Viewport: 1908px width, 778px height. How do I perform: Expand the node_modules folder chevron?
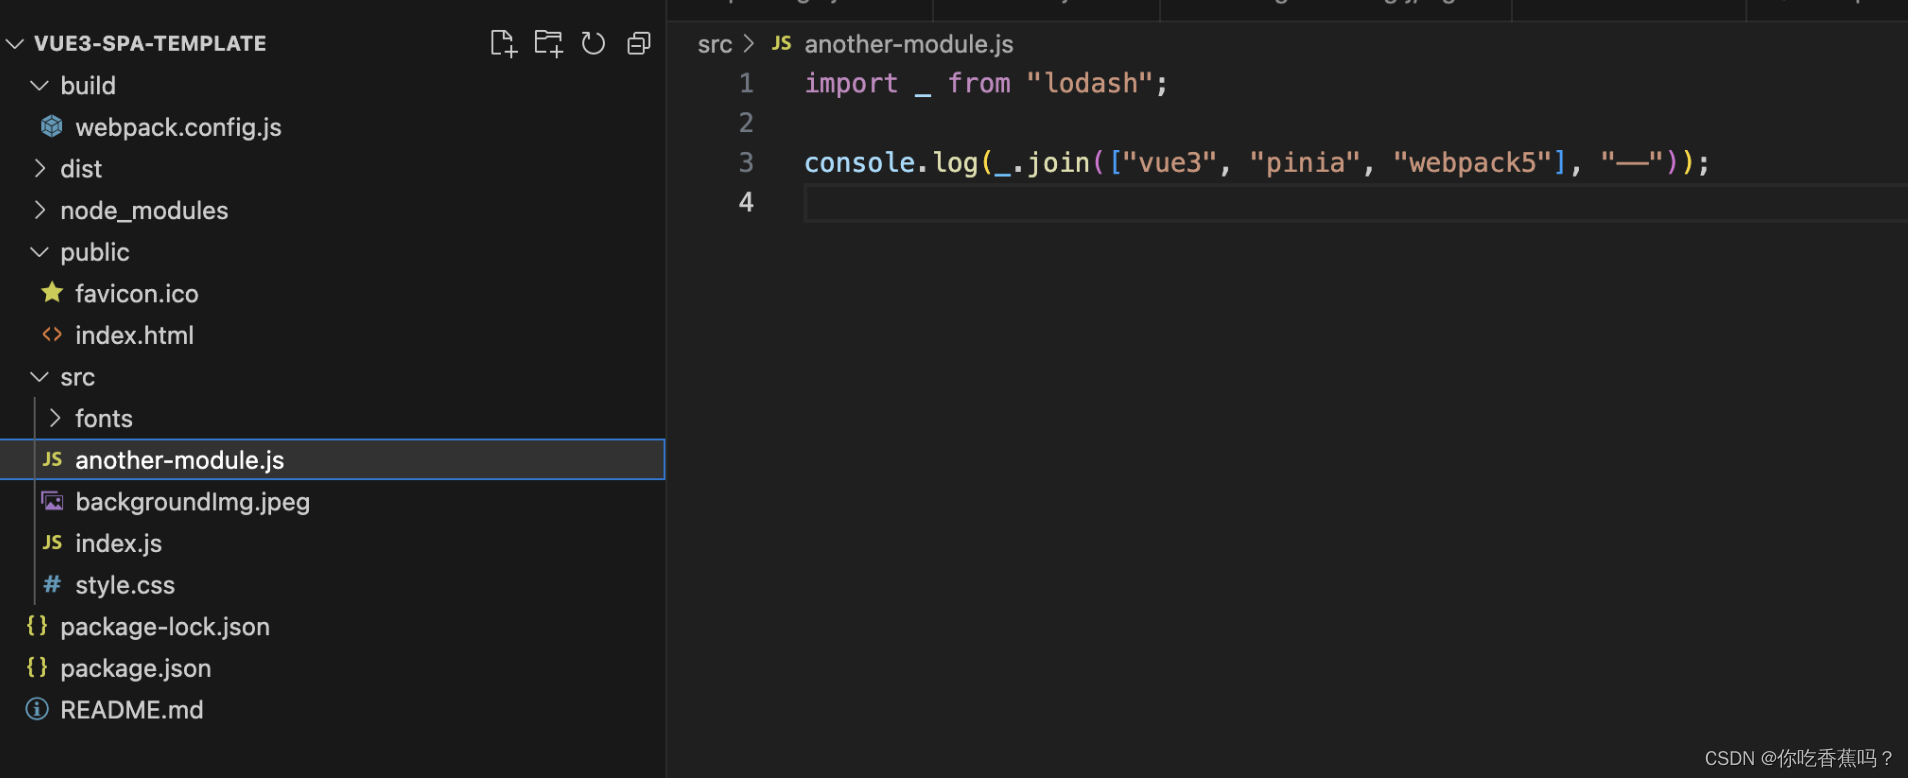click(x=39, y=210)
